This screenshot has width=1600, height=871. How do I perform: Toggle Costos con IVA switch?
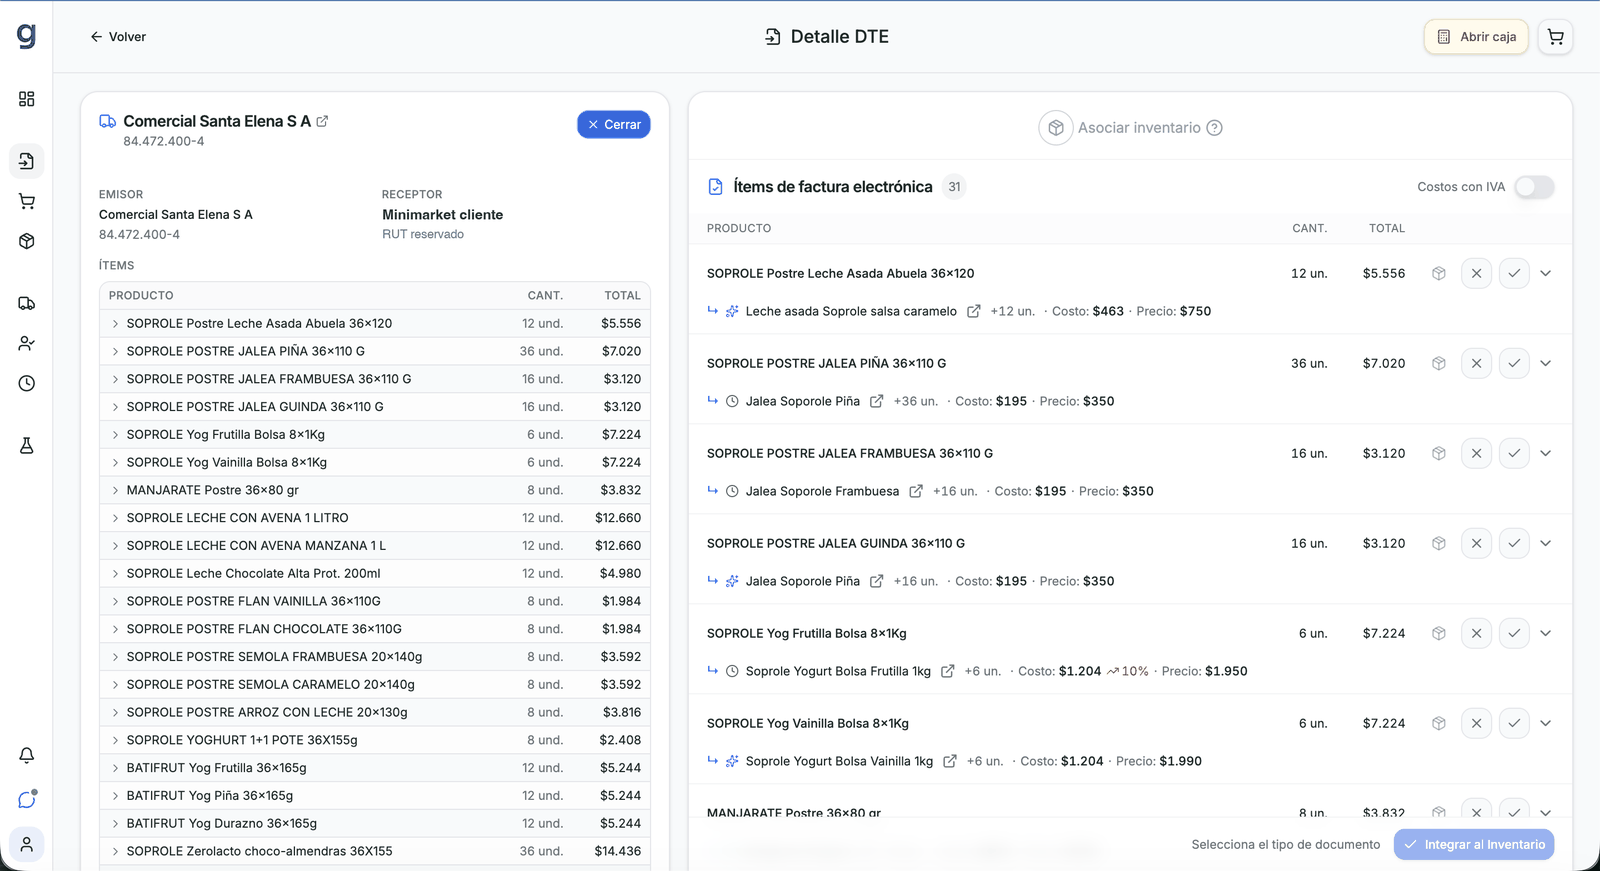coord(1534,187)
